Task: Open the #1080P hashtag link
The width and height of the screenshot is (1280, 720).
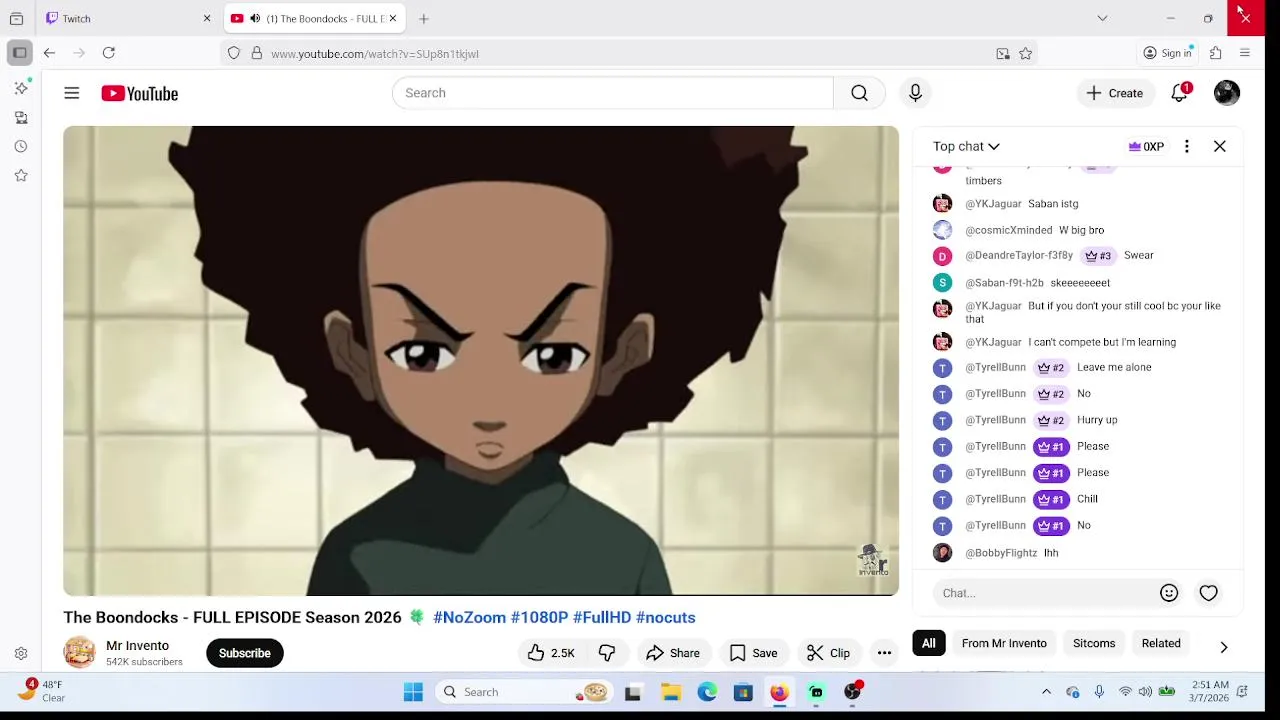Action: coord(539,617)
